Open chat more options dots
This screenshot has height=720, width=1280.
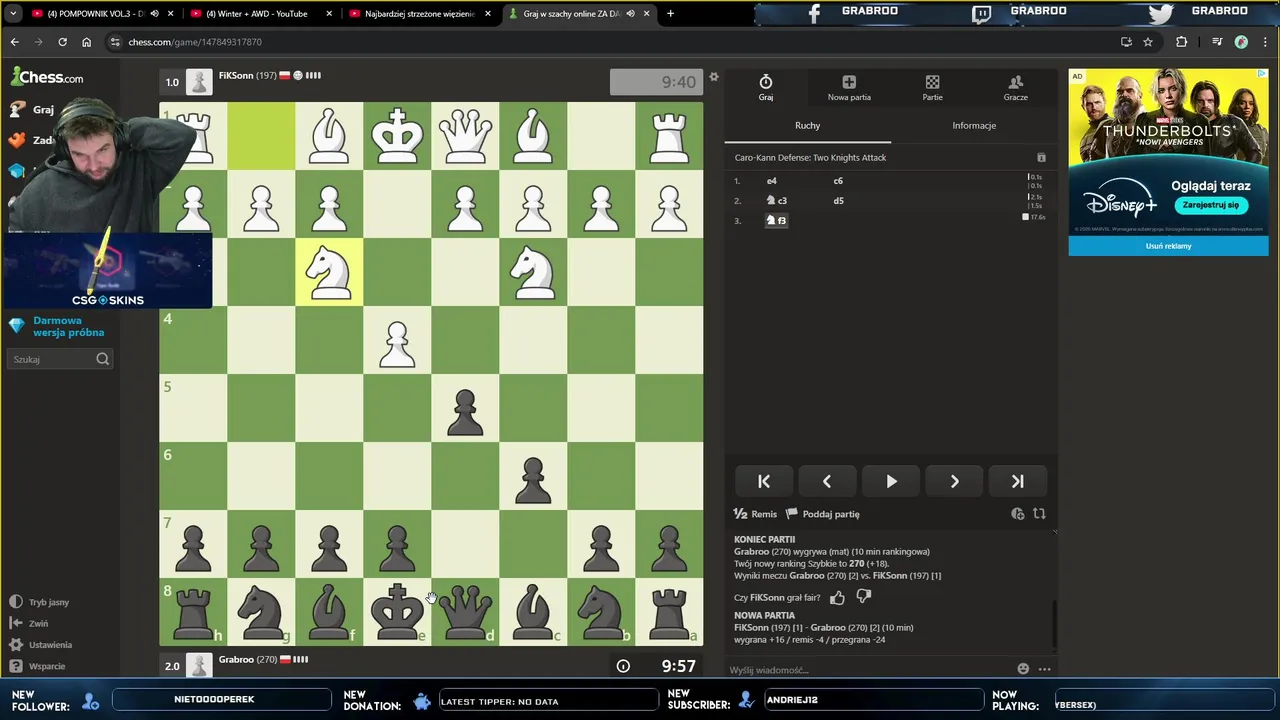pos(1044,669)
